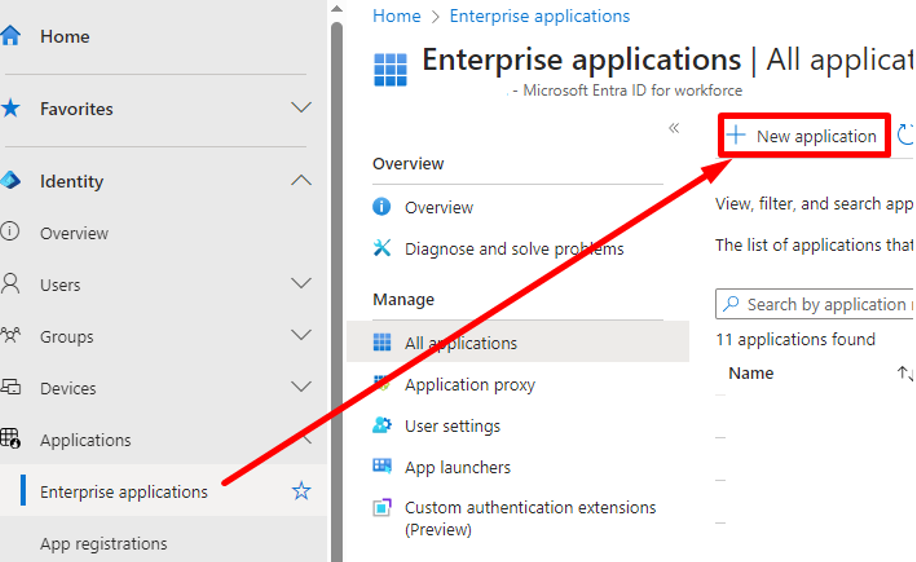Sort the list by Name column
This screenshot has width=916, height=562.
(x=751, y=373)
